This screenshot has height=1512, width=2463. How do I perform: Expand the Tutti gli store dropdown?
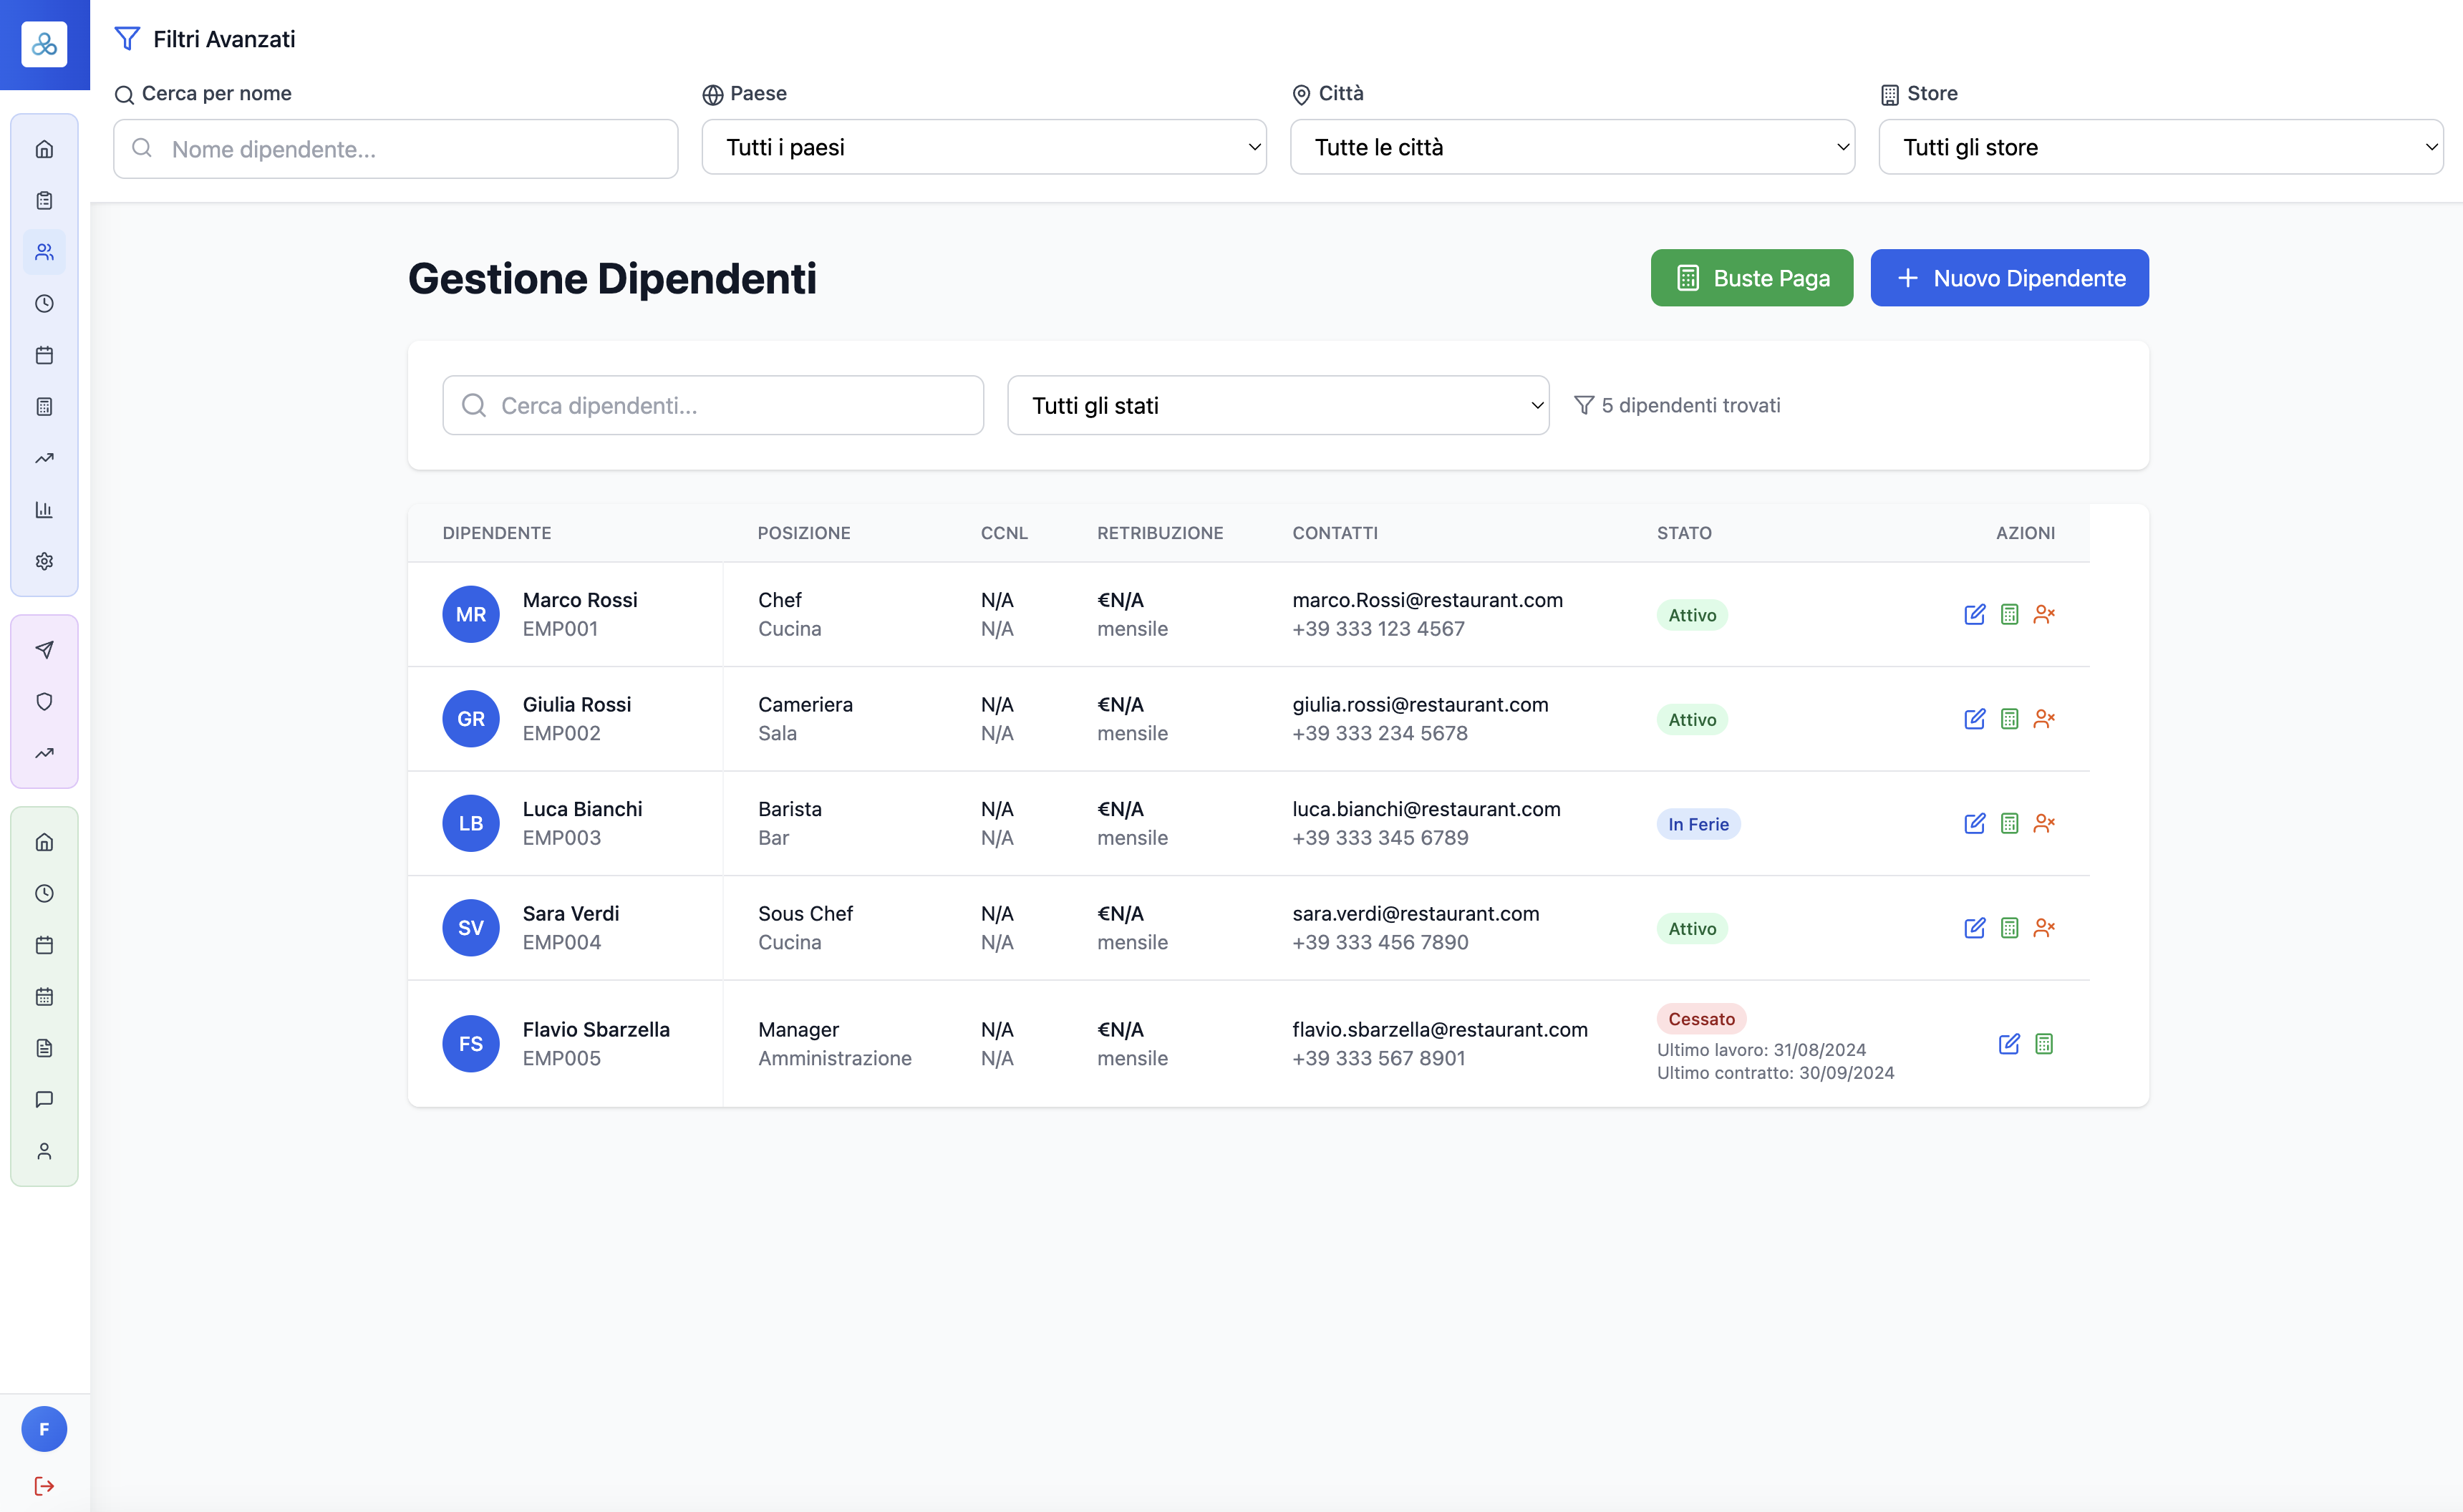(2160, 147)
